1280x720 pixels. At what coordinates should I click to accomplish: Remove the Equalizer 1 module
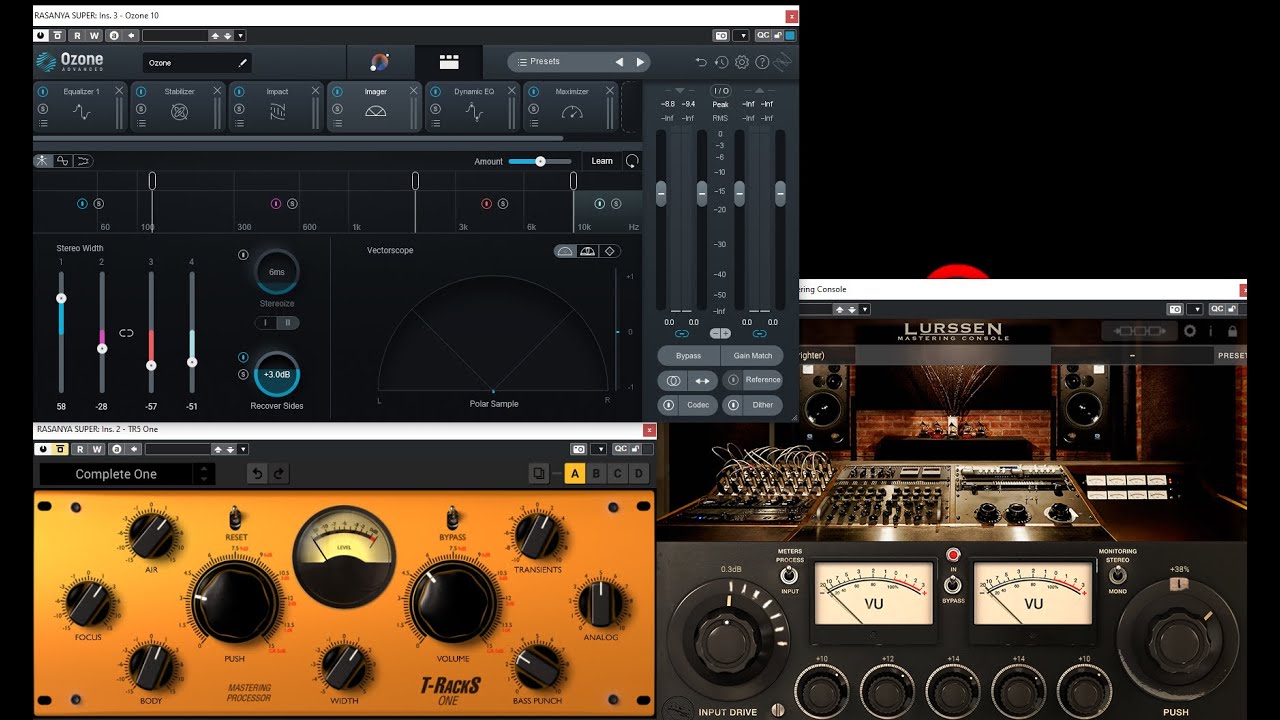pyautogui.click(x=119, y=91)
